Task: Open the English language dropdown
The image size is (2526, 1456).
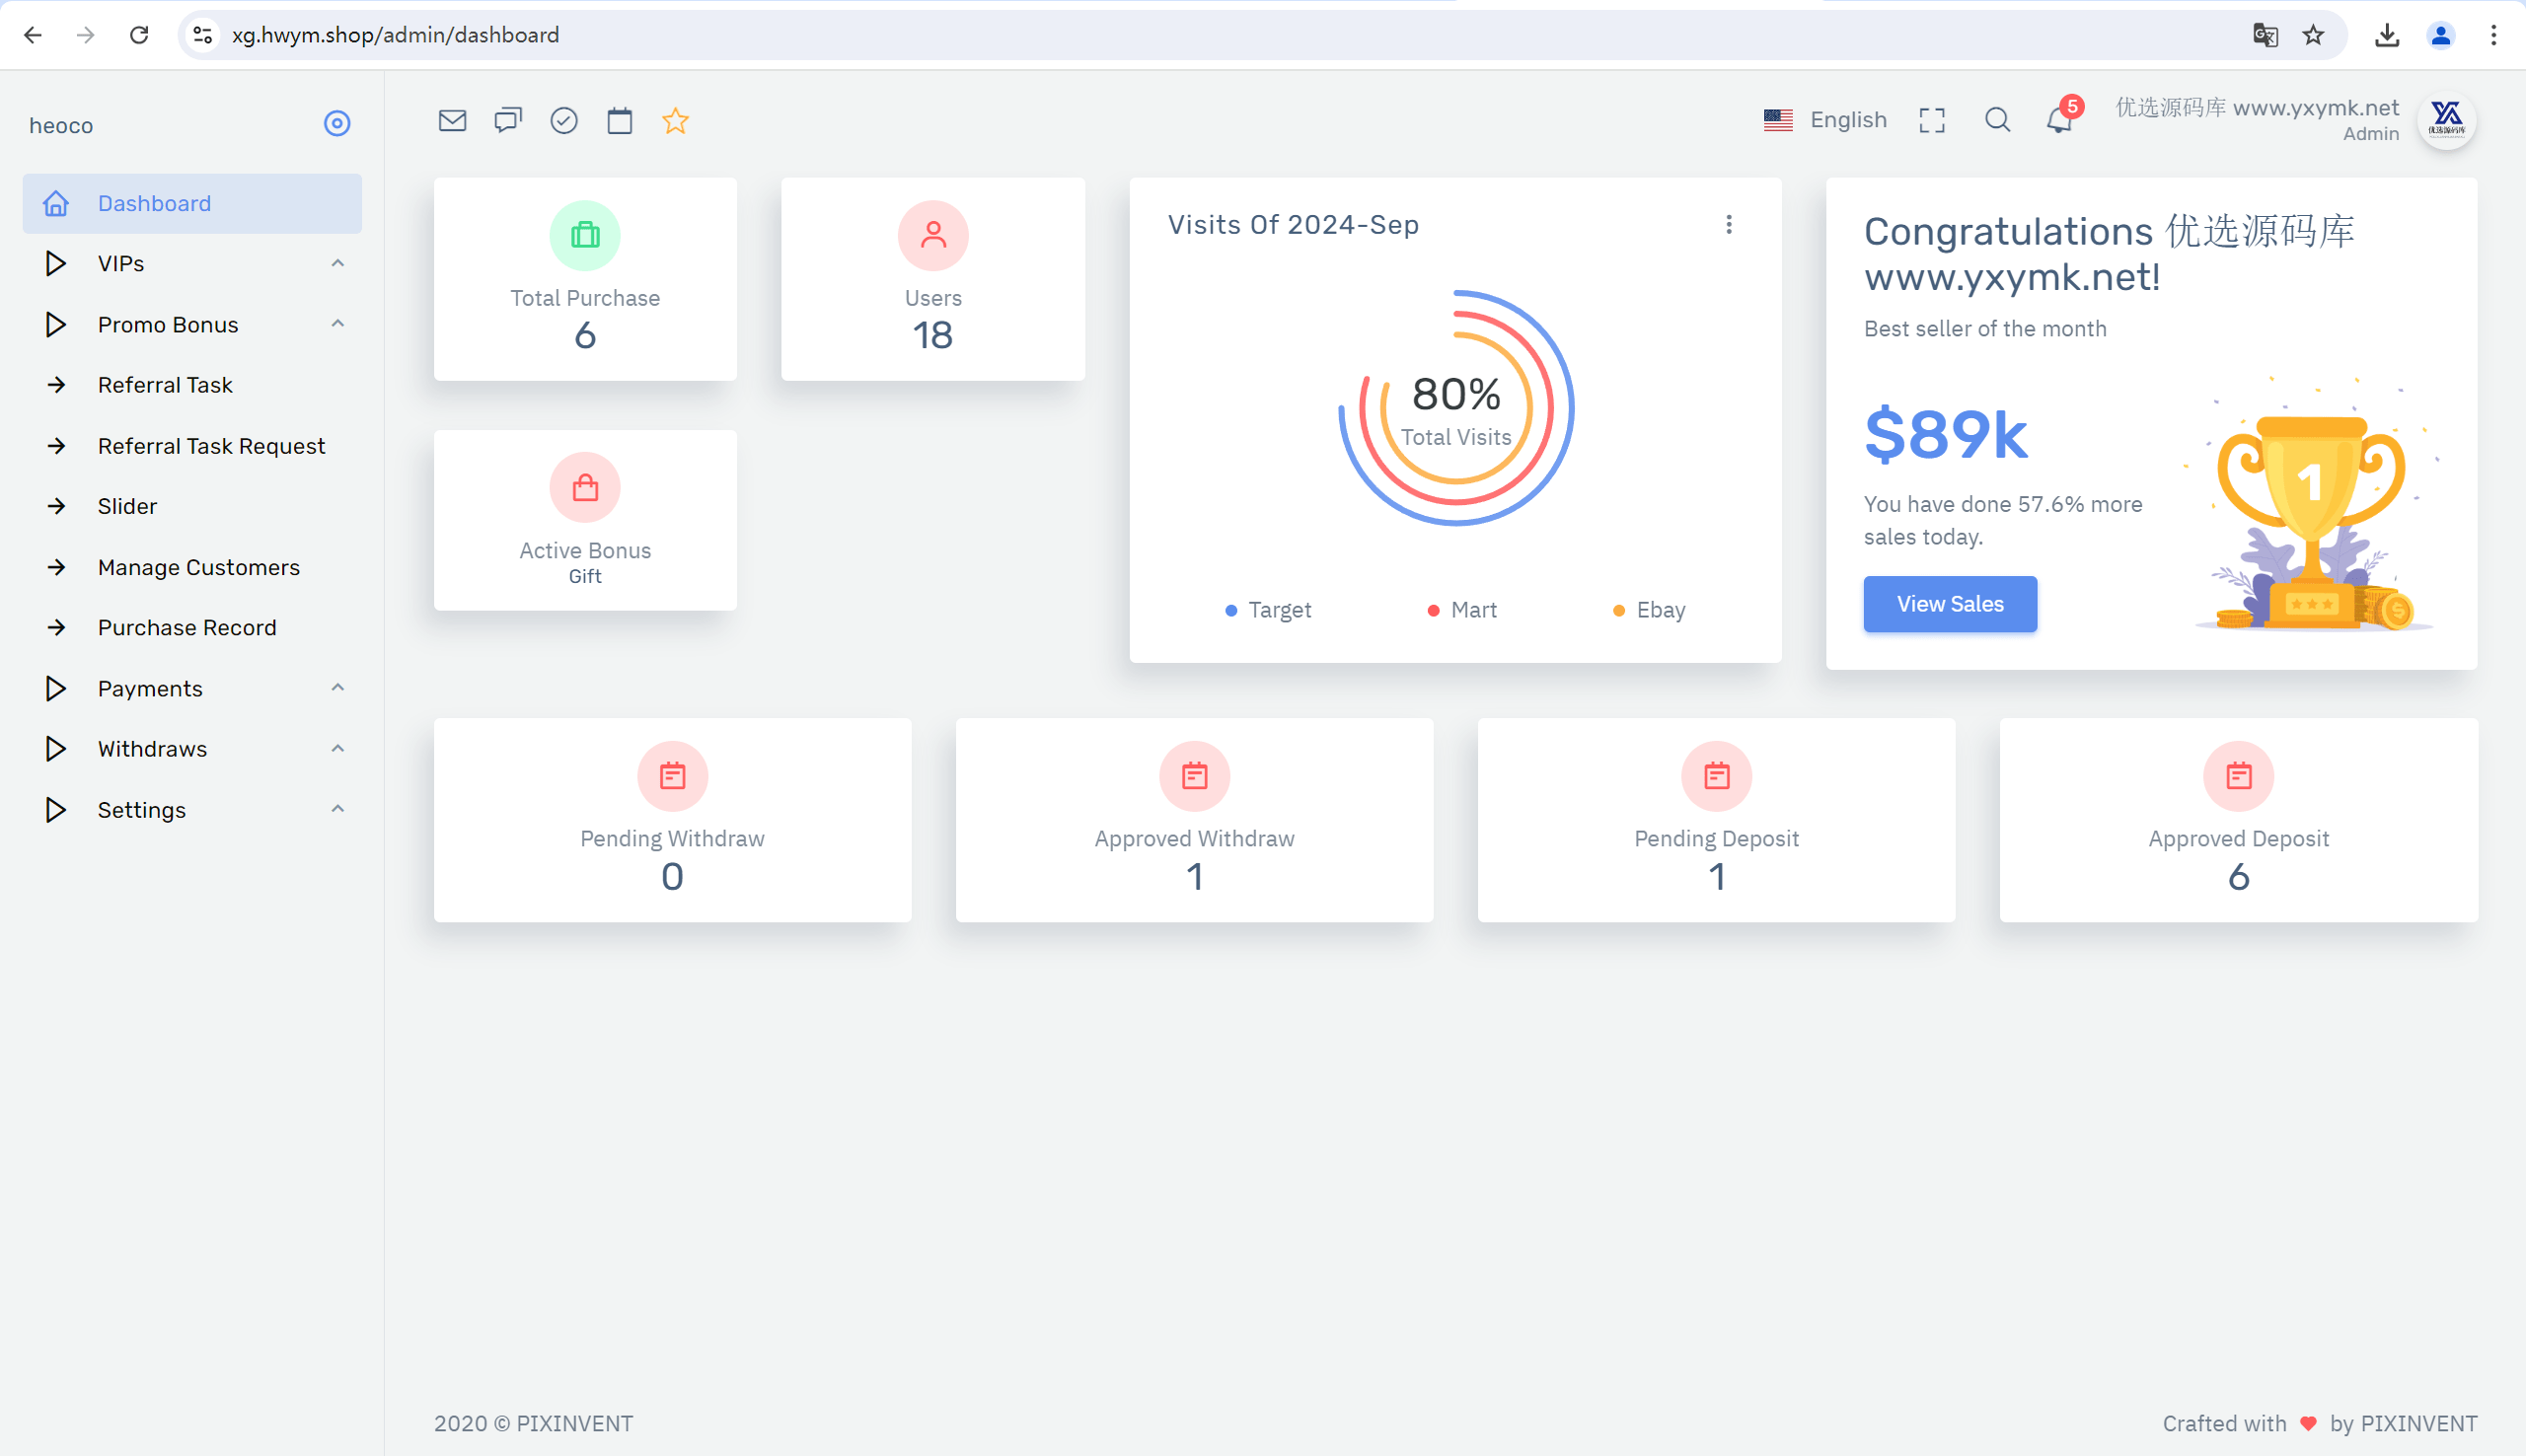Action: pyautogui.click(x=1825, y=120)
